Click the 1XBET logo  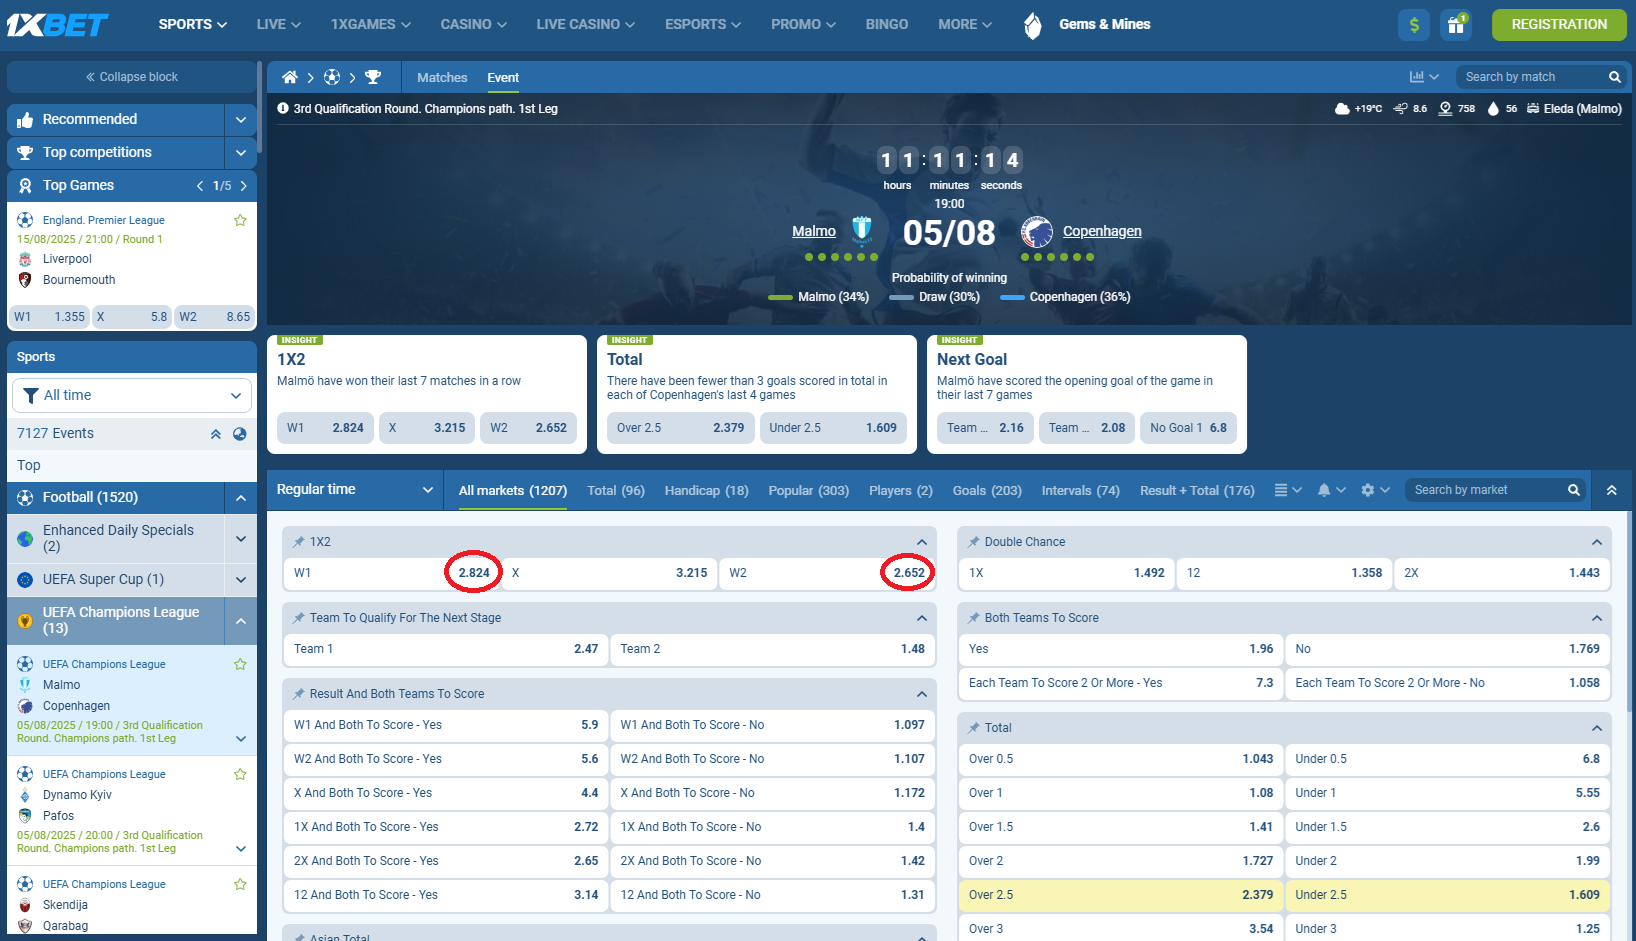coord(57,24)
